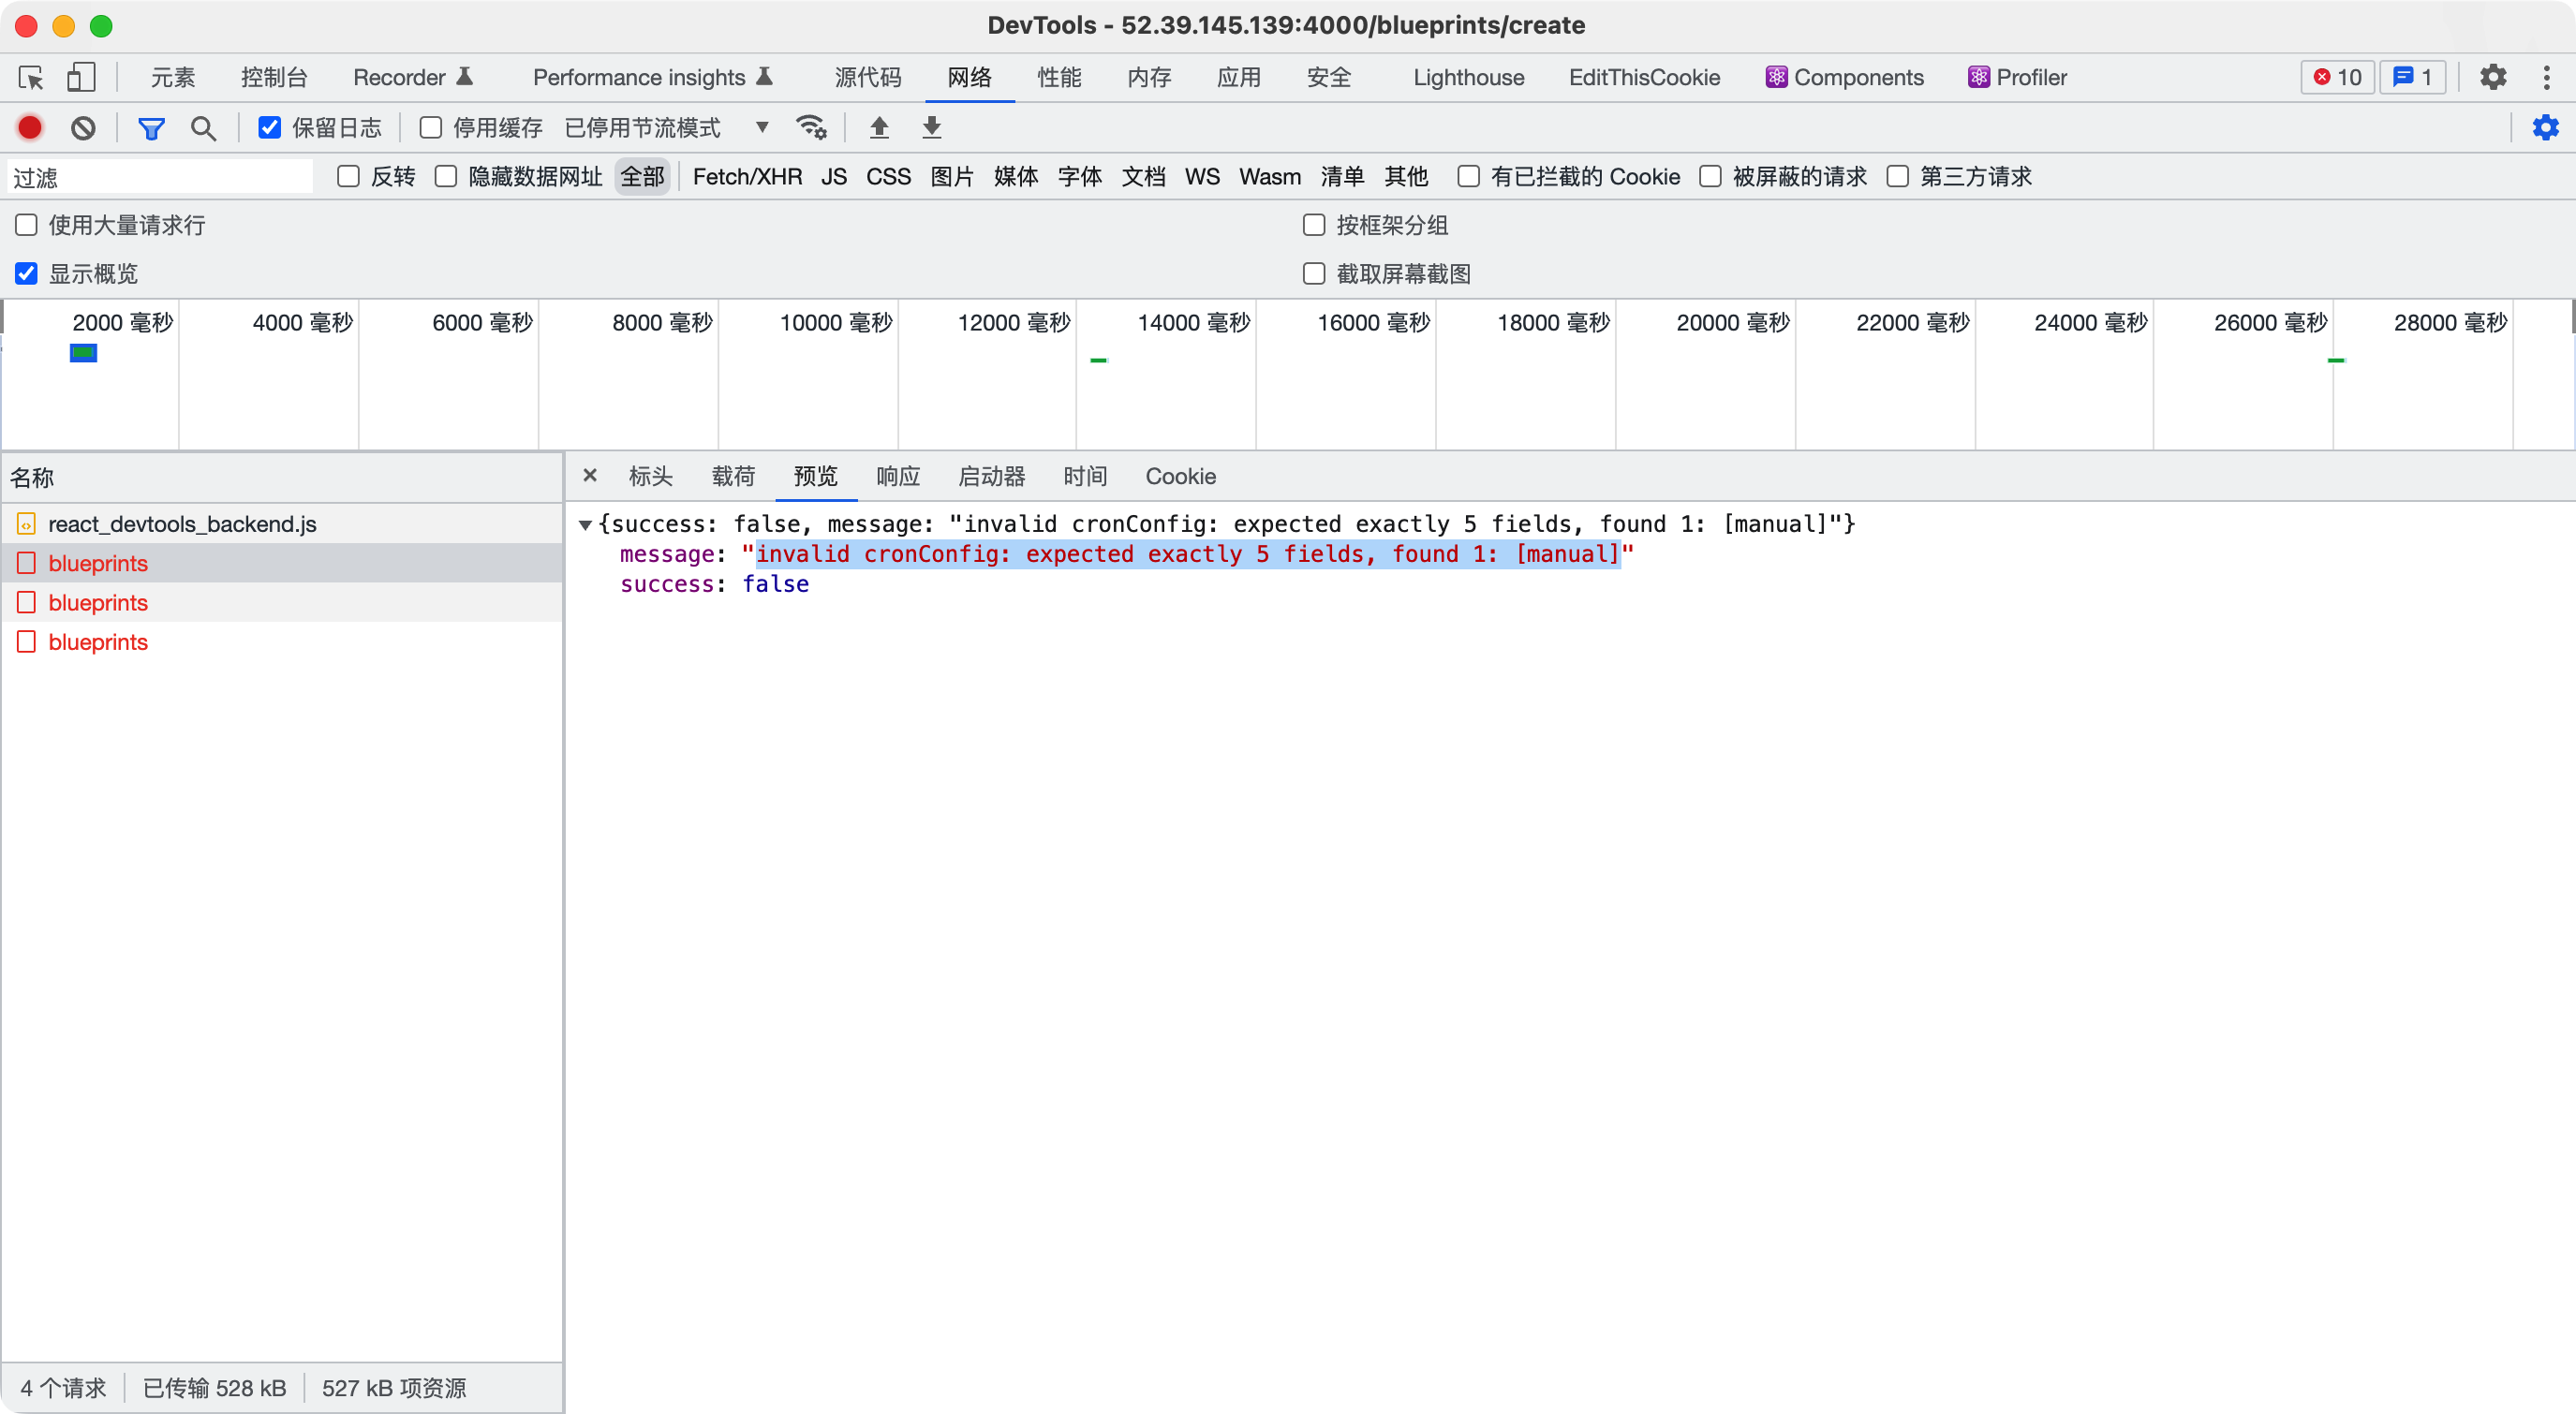Screen dimensions: 2576x1414
Task: Apply the Fetch/XHR request filter
Action: click(747, 176)
